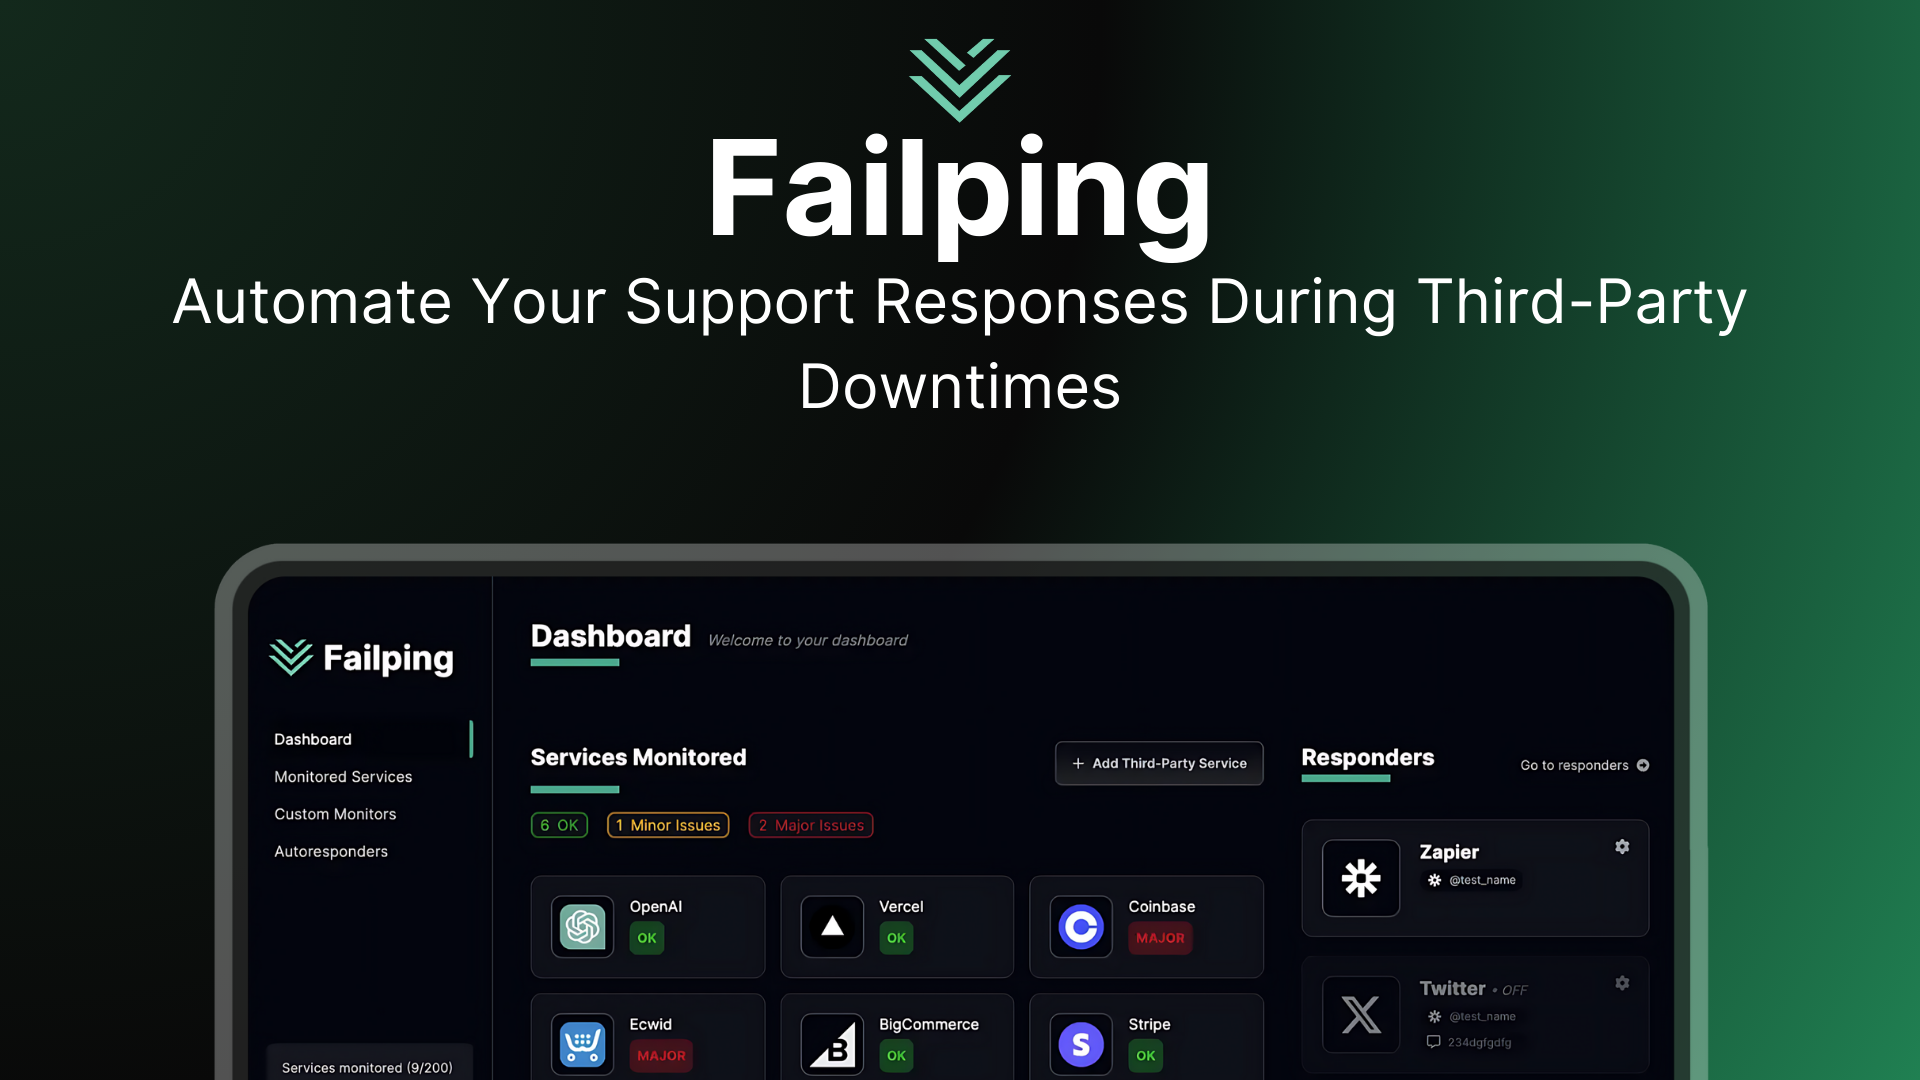Expand Monitored Services sidebar section

pyautogui.click(x=344, y=777)
